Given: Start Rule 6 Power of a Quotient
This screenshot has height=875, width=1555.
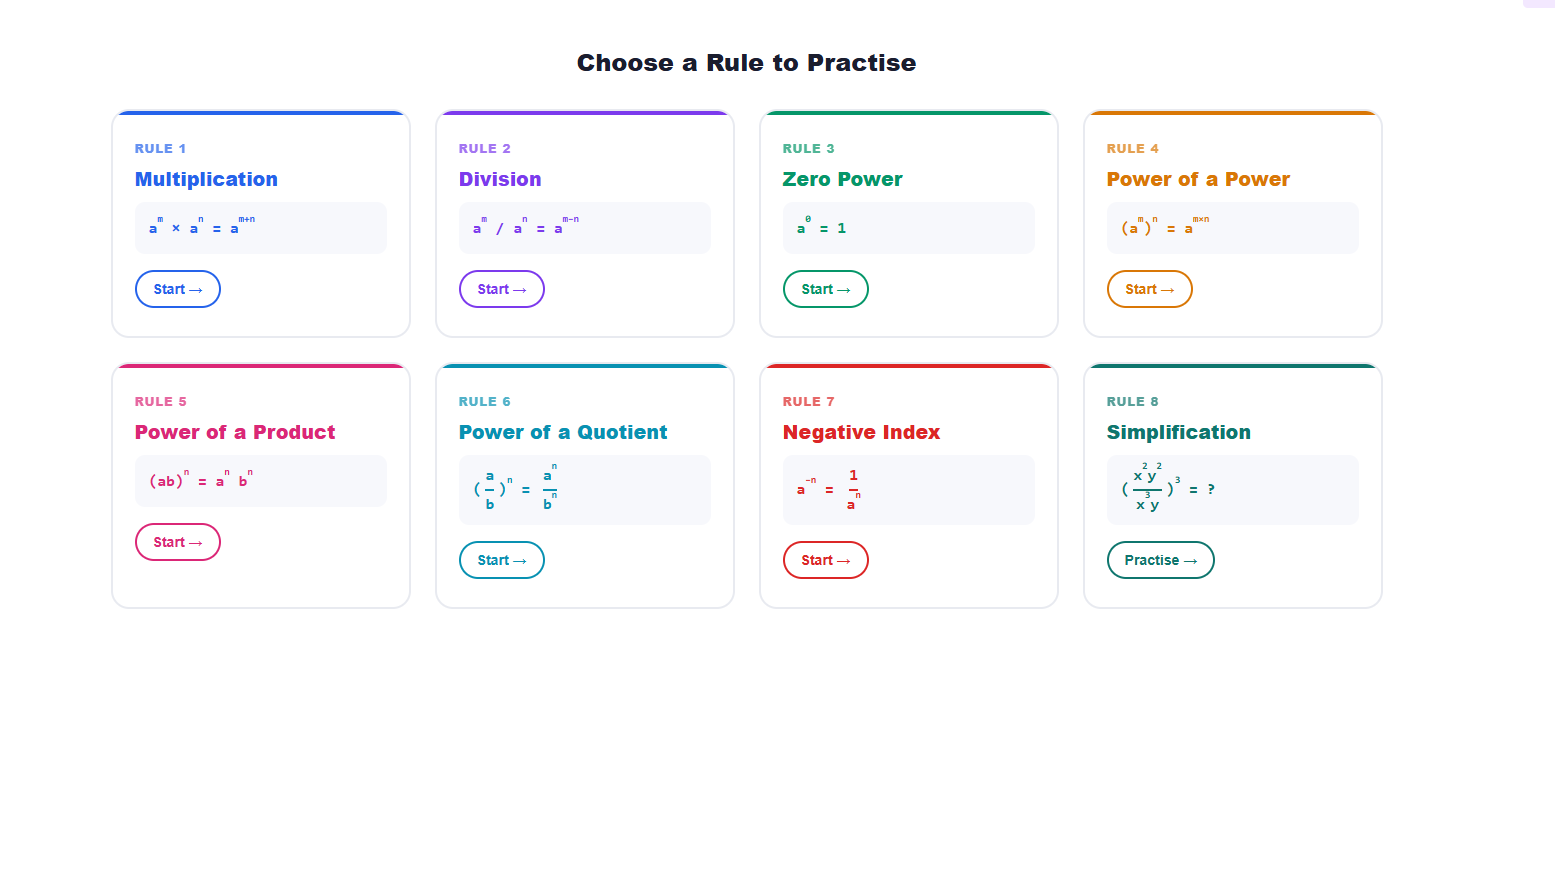Looking at the screenshot, I should [501, 560].
